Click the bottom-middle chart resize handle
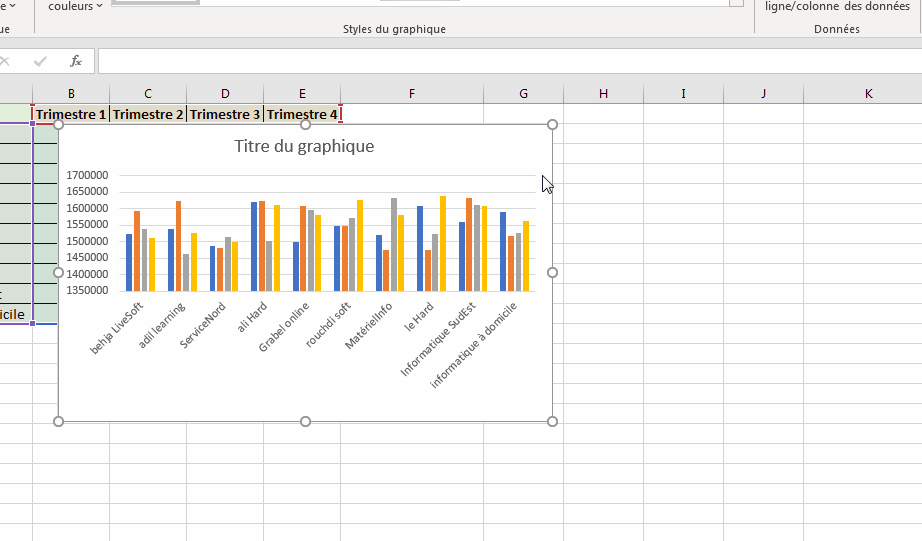The height and width of the screenshot is (541, 922). (x=305, y=422)
